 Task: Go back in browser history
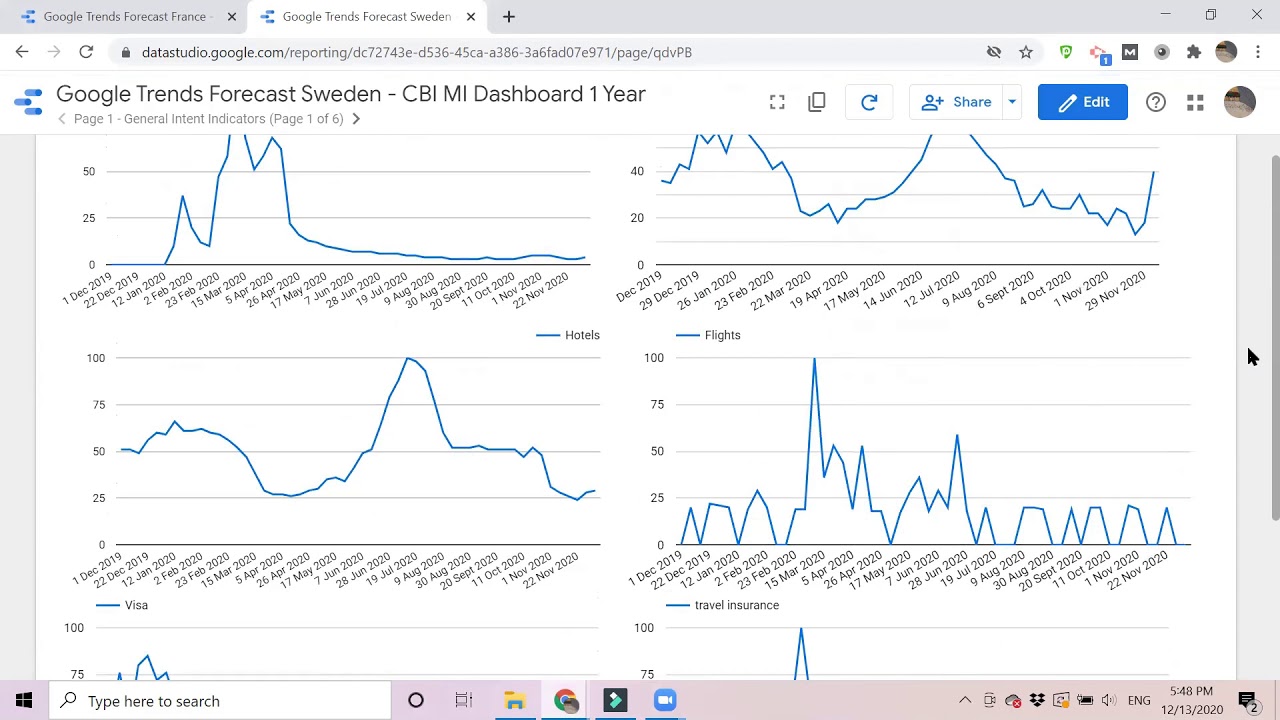(22, 52)
